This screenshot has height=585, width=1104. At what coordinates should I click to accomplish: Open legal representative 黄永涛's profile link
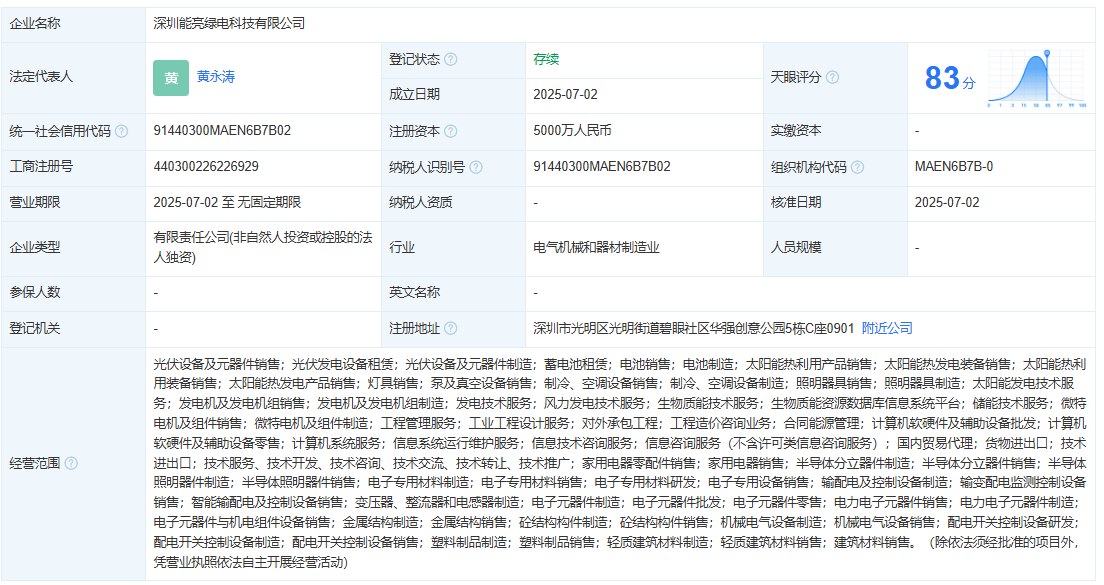pyautogui.click(x=216, y=76)
